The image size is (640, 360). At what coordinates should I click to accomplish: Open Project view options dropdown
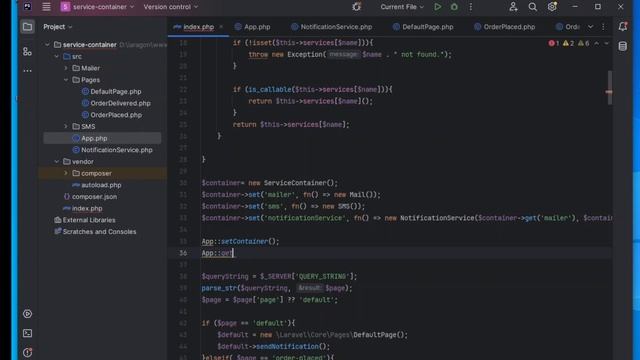tap(58, 27)
